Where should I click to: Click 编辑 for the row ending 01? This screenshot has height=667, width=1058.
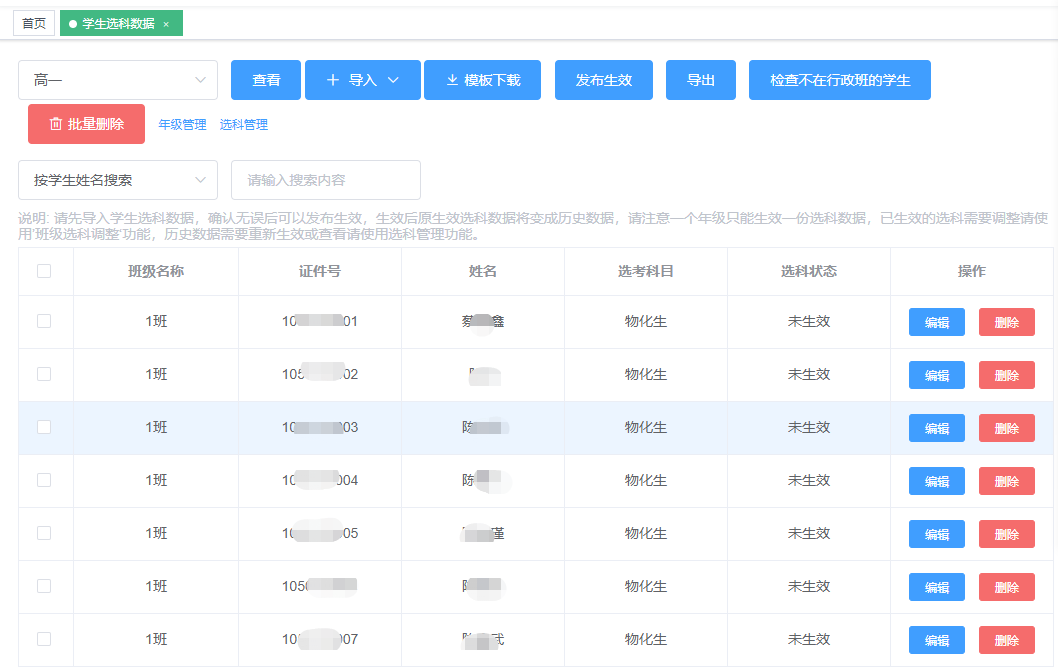click(x=937, y=322)
